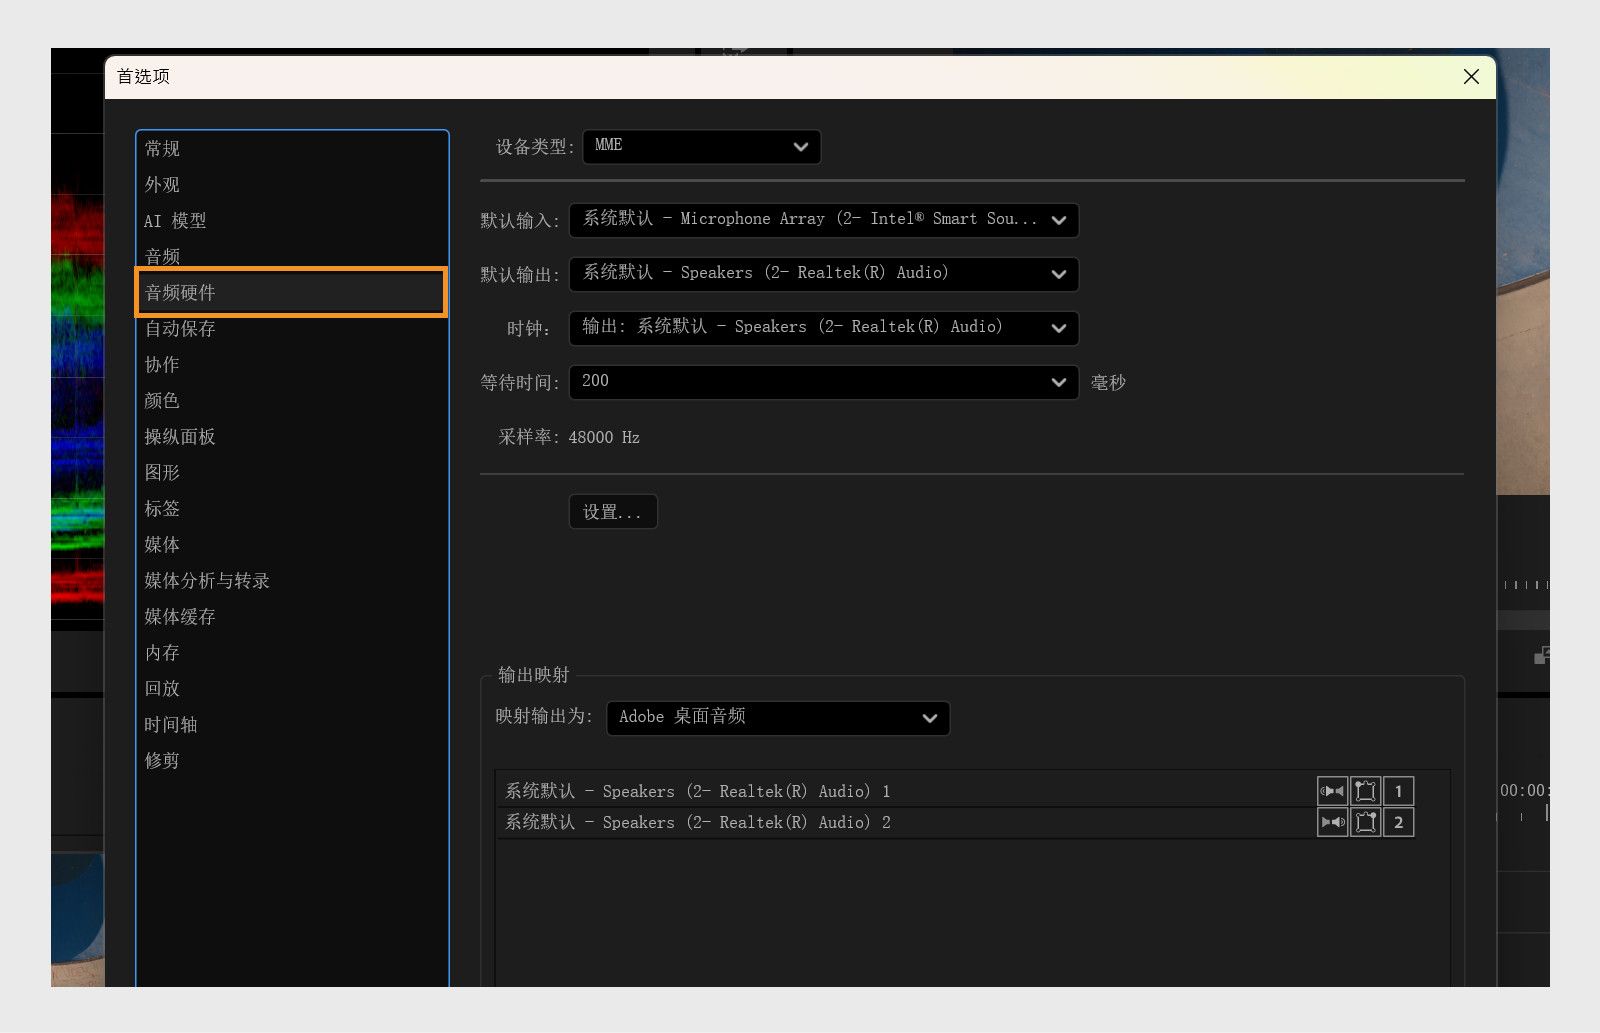Select 回放 from the preferences list
This screenshot has height=1033, width=1600.
[162, 688]
